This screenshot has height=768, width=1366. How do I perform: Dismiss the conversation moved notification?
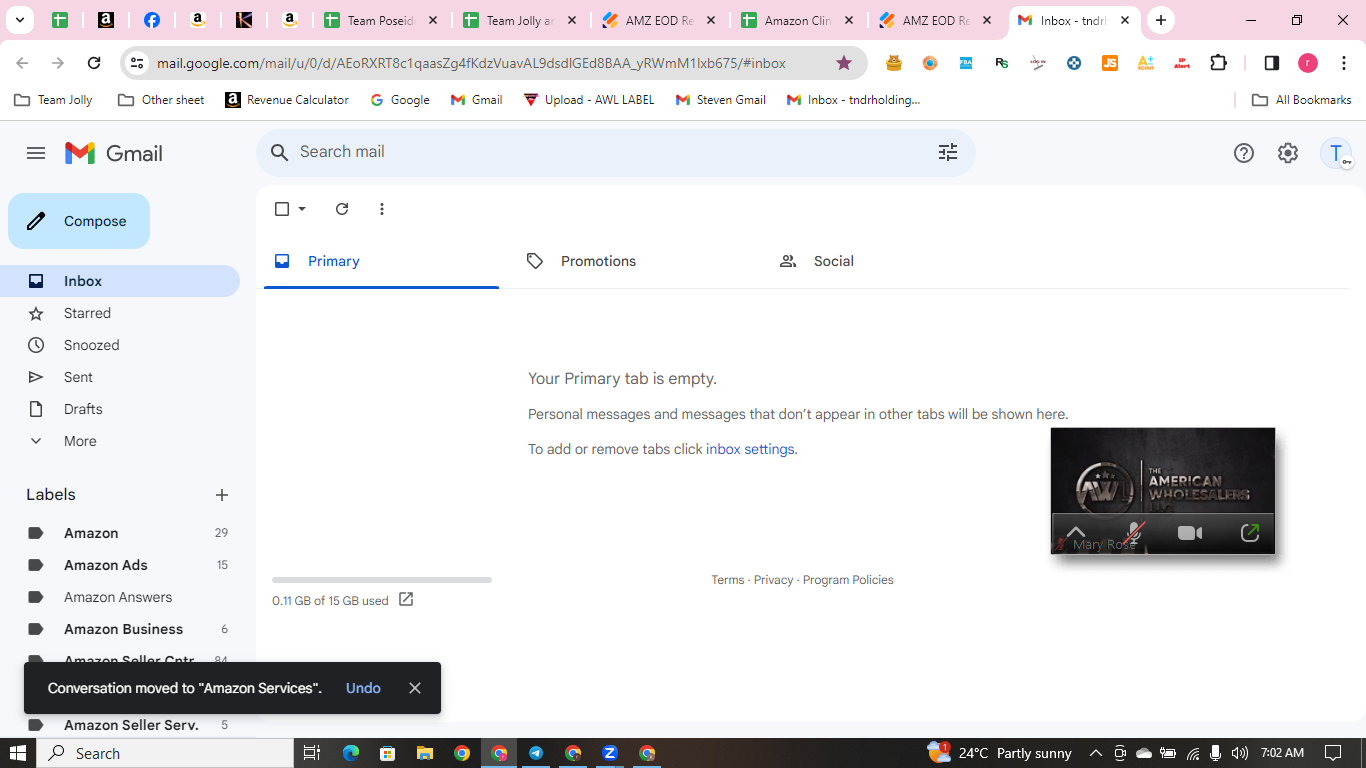coord(415,688)
